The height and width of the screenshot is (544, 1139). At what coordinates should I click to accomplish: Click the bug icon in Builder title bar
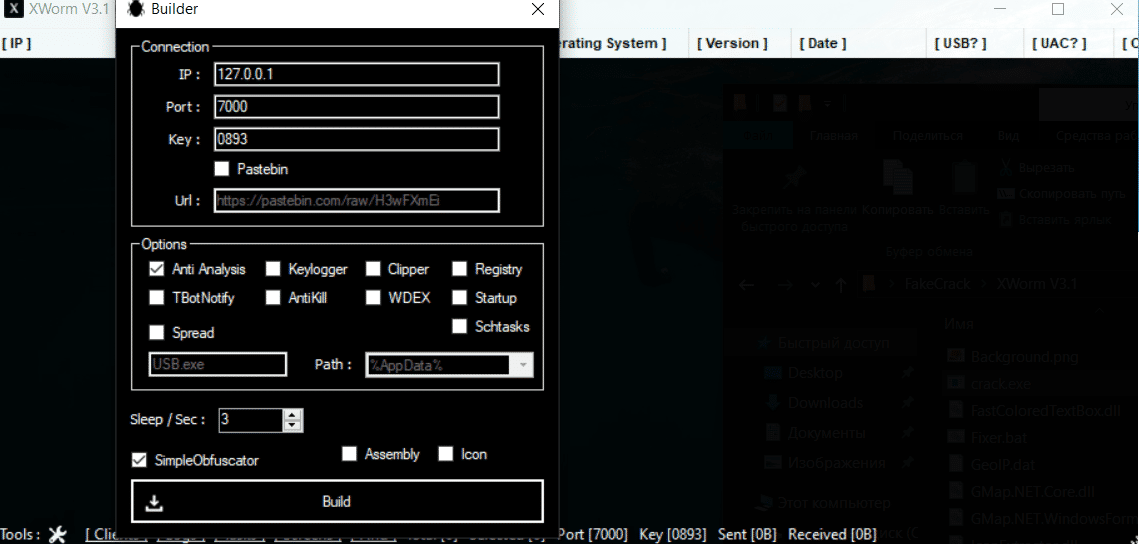tap(135, 9)
